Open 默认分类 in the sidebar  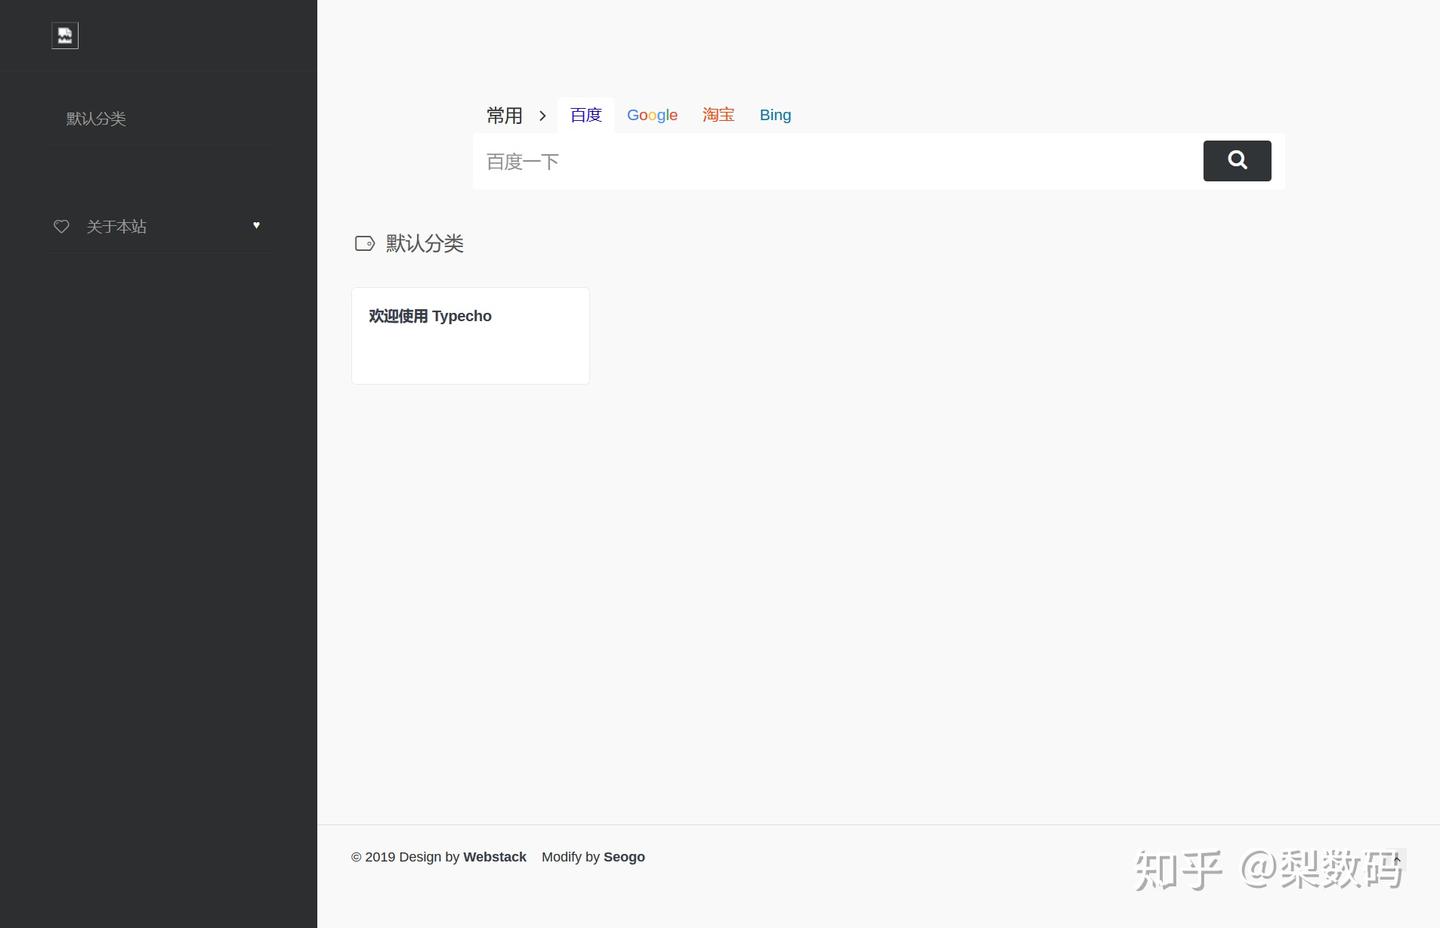tap(96, 119)
